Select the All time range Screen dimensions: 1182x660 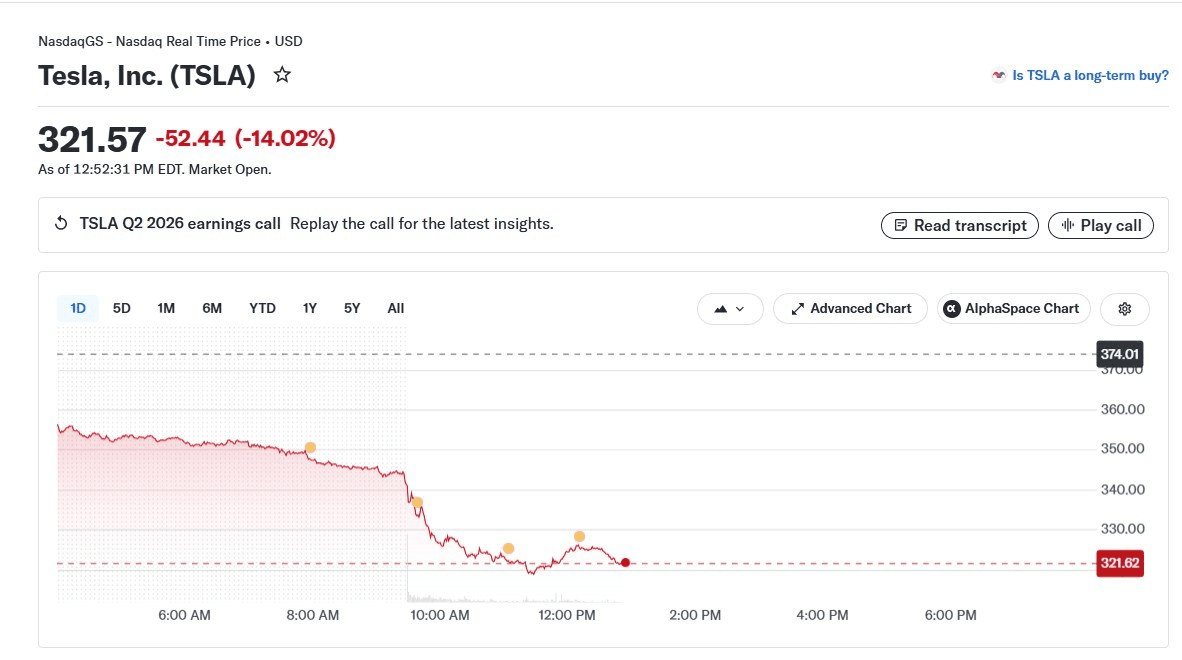(x=396, y=308)
